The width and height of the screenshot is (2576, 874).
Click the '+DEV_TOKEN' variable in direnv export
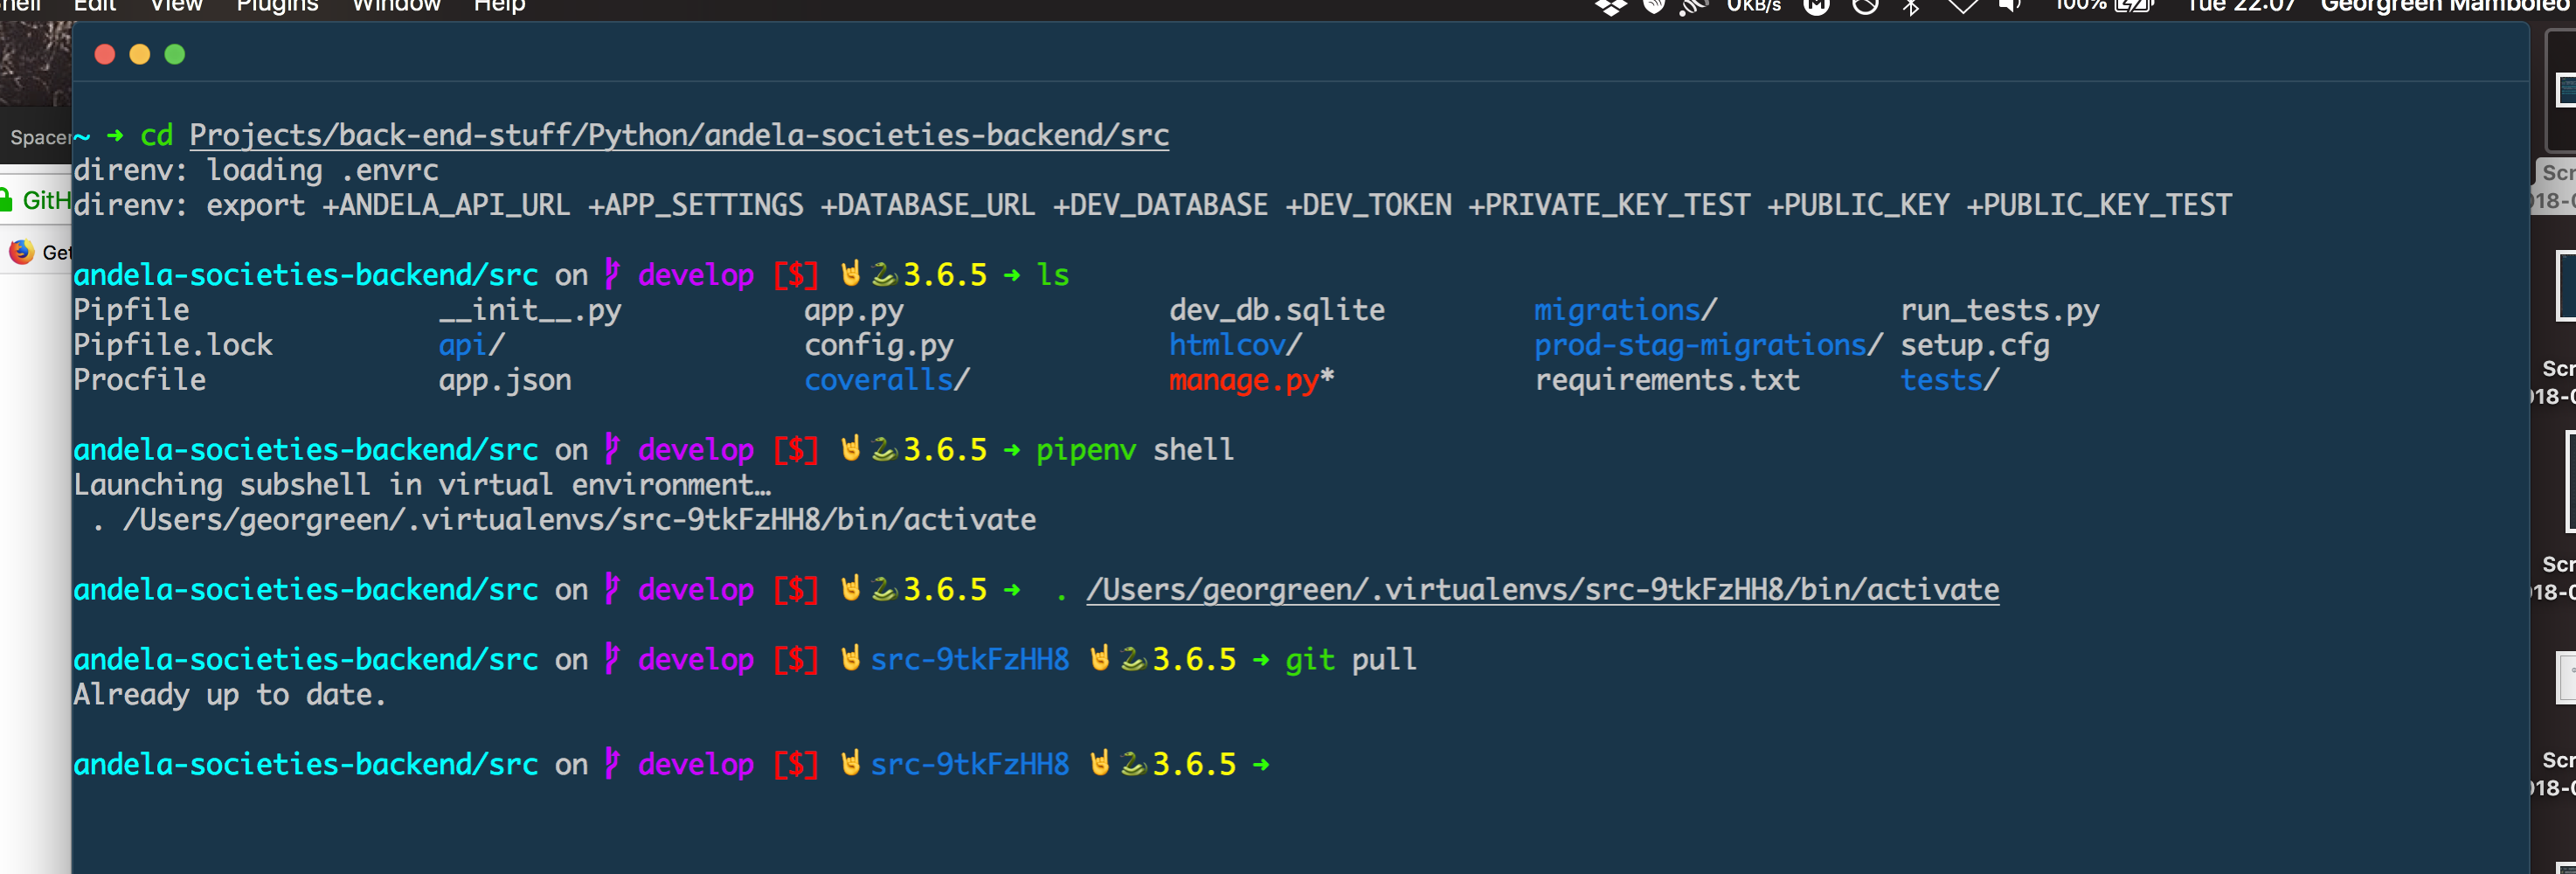click(x=1368, y=205)
